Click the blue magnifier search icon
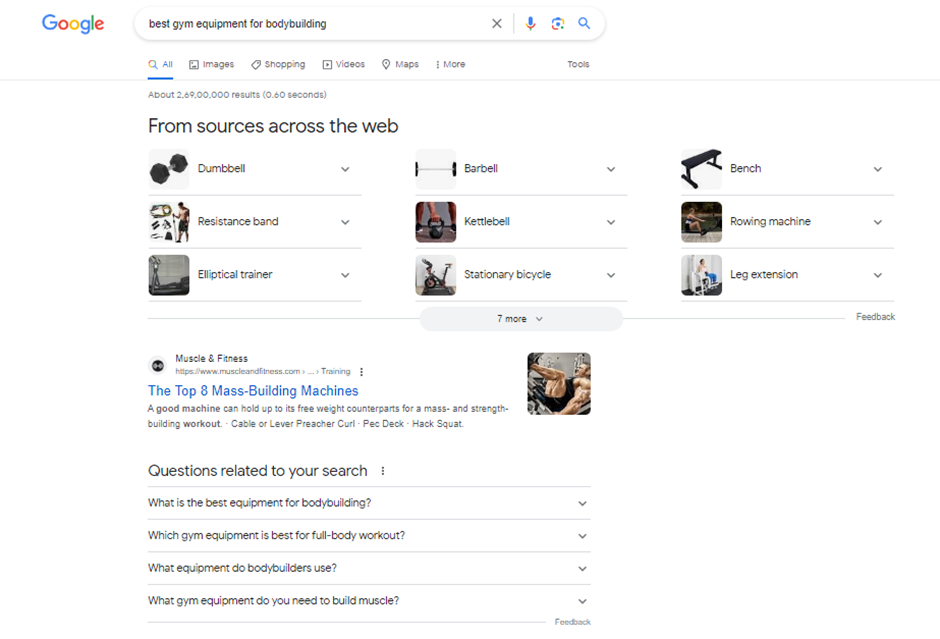This screenshot has width=940, height=639. tap(584, 24)
